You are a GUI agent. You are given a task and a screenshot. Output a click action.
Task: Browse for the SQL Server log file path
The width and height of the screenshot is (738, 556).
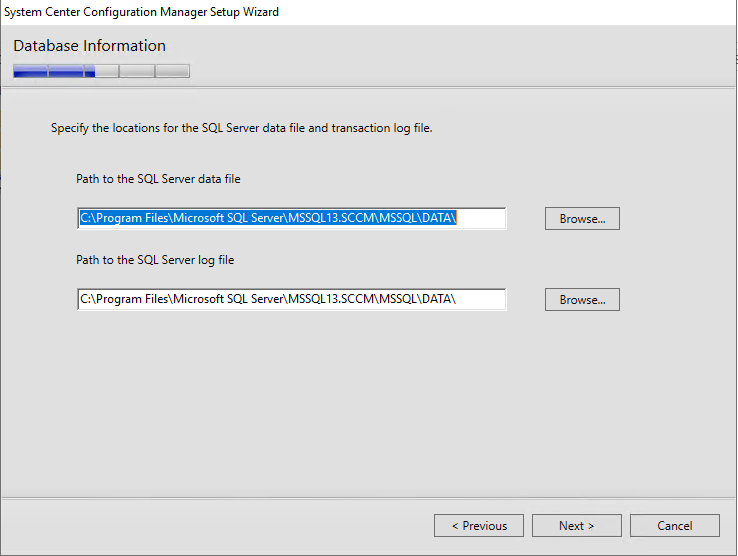[582, 299]
